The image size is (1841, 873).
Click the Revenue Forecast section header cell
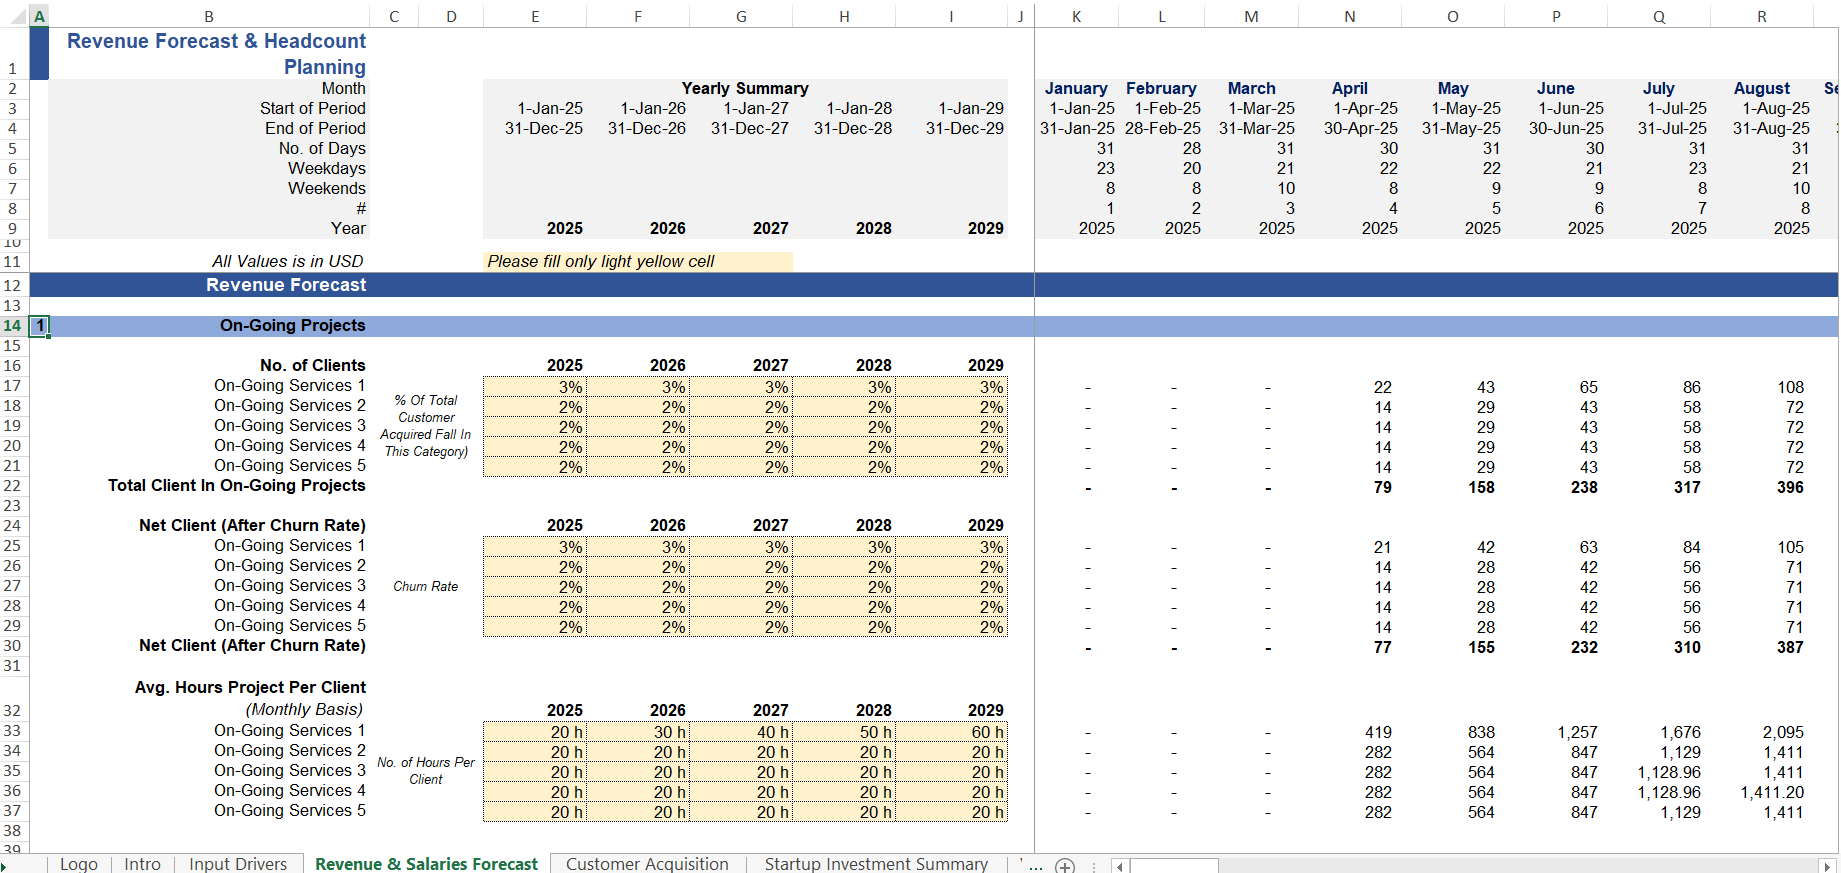click(x=286, y=285)
